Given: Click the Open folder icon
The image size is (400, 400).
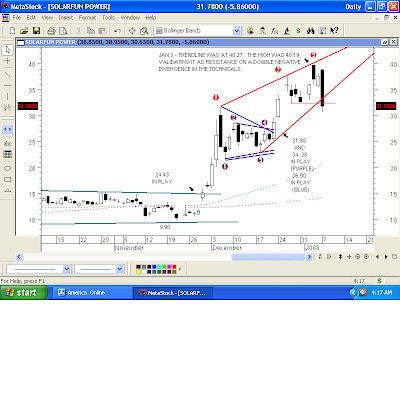Looking at the screenshot, I should point(24,31).
